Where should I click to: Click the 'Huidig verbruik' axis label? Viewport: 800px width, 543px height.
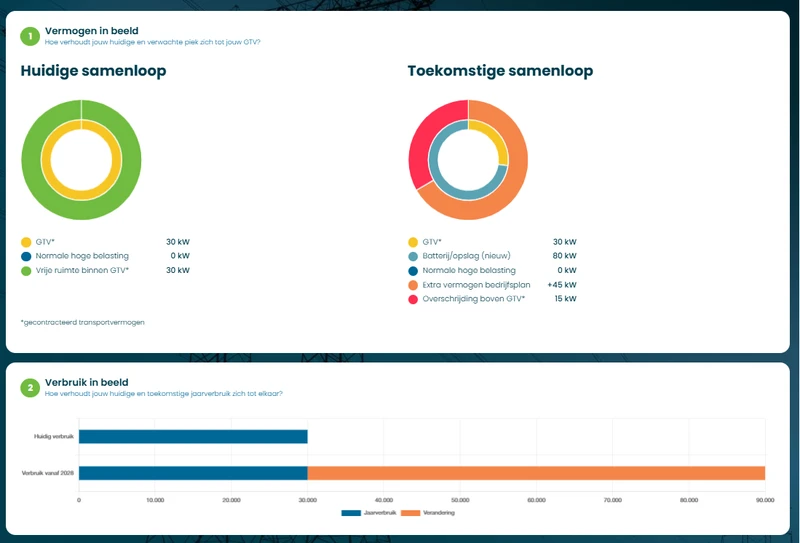click(x=54, y=437)
